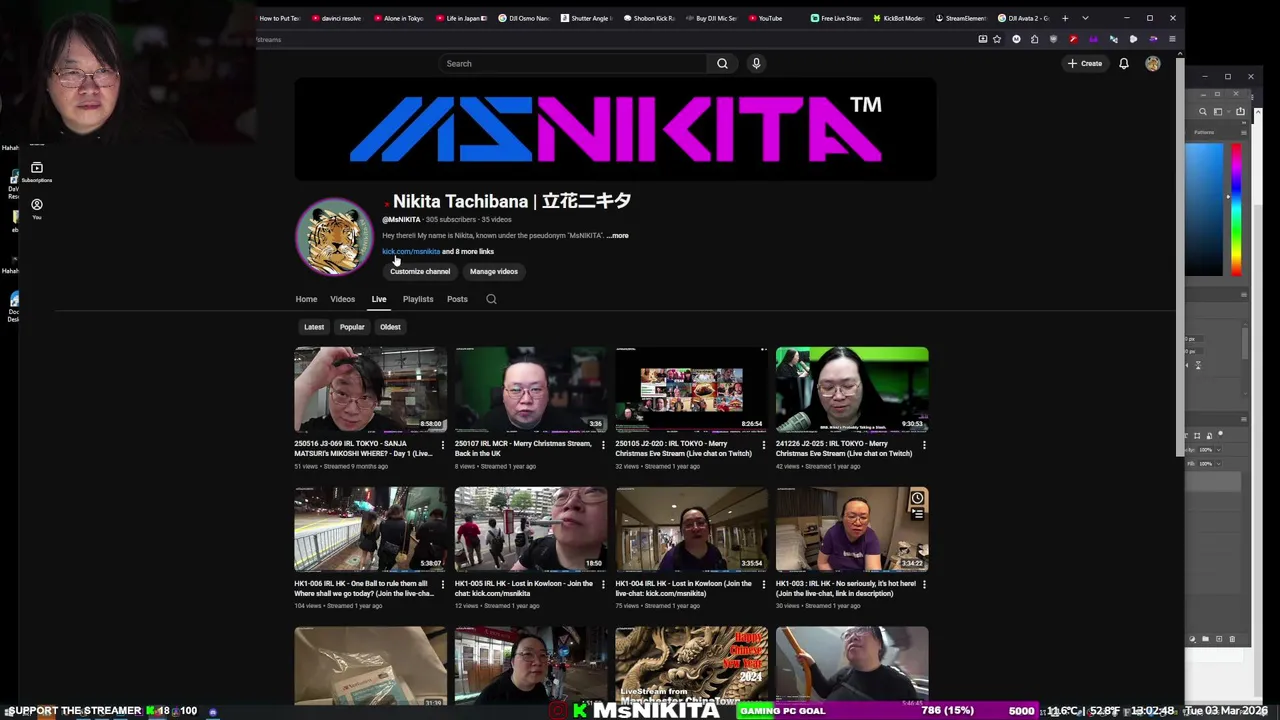Click Manage videos button
This screenshot has width=1280, height=720.
point(494,272)
